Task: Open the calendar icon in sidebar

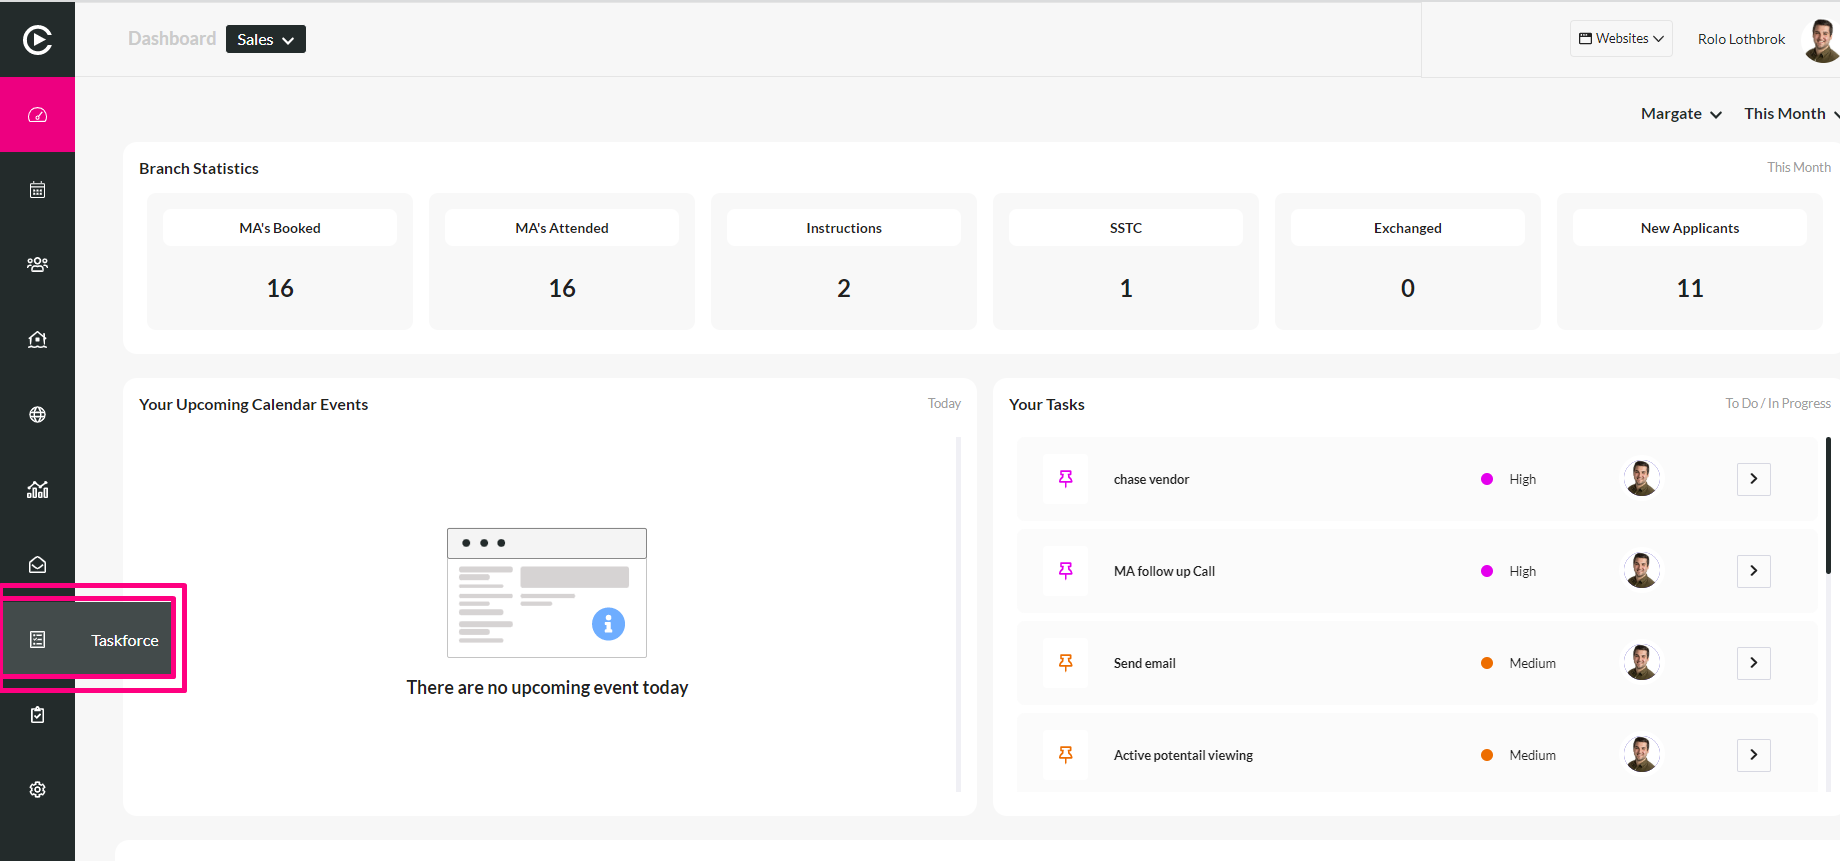Action: 37,190
